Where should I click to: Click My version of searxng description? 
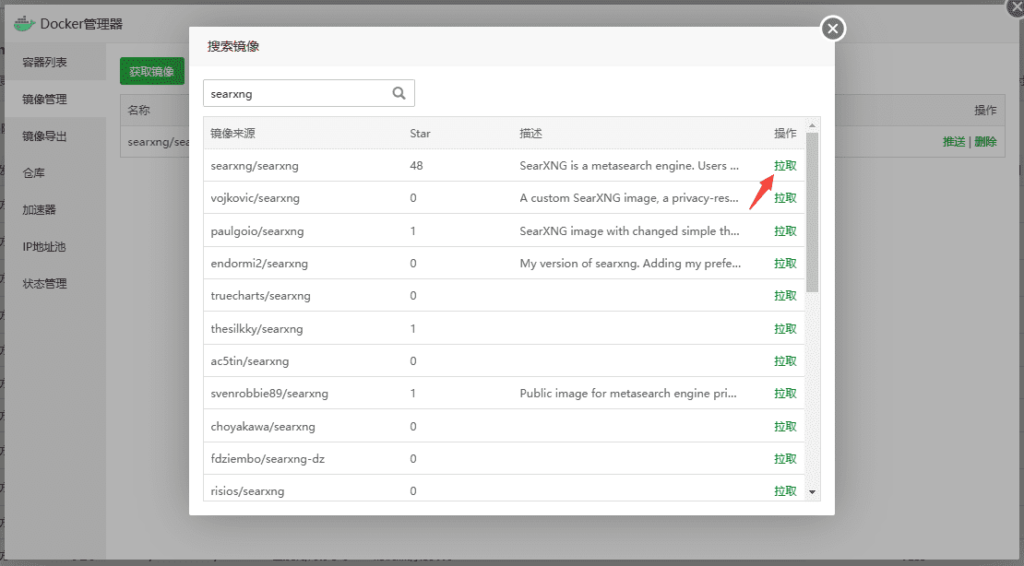[630, 264]
